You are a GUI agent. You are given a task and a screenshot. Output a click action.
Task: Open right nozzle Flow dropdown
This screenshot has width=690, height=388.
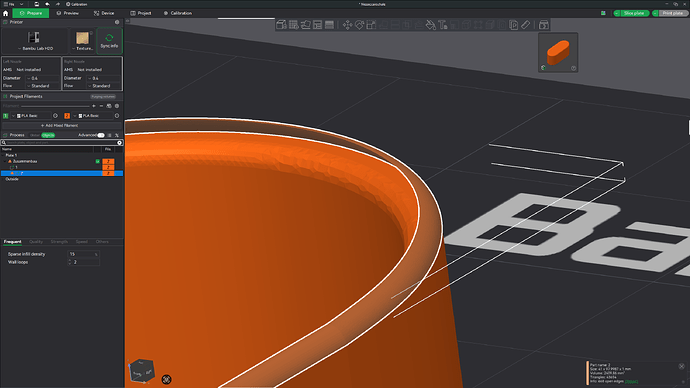point(104,86)
